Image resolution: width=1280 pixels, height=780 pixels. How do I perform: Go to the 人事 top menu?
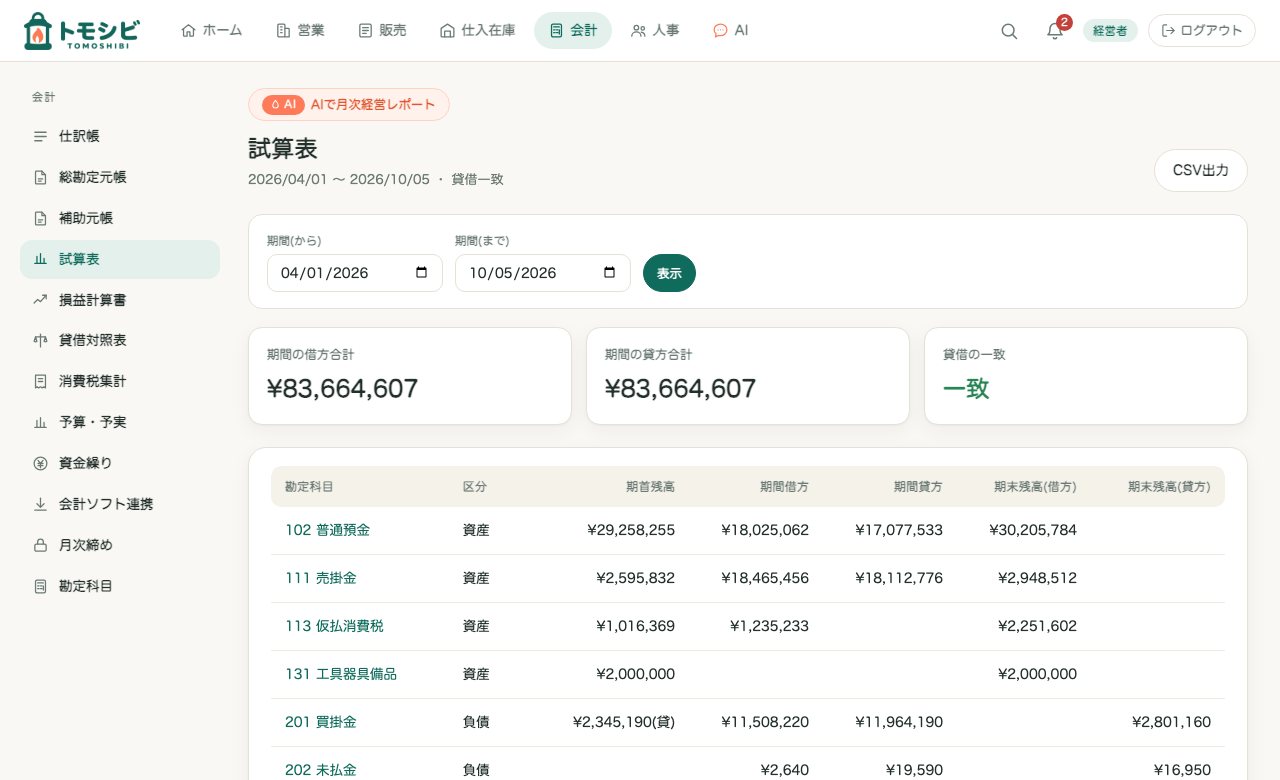coord(655,31)
